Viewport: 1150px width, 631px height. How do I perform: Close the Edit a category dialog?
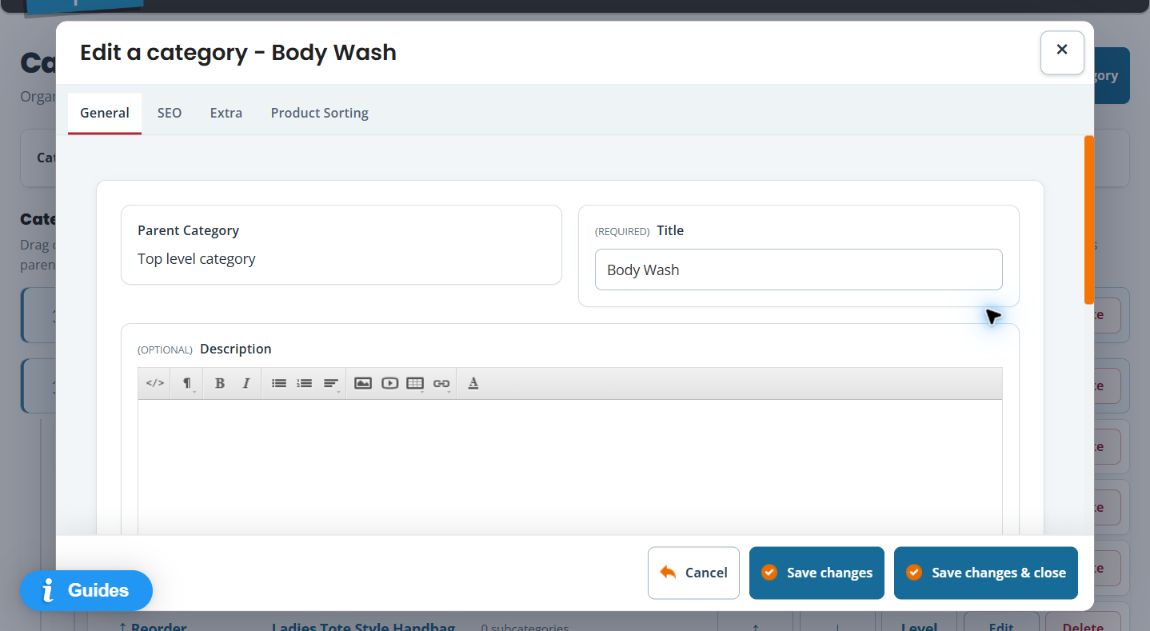[x=1061, y=52]
